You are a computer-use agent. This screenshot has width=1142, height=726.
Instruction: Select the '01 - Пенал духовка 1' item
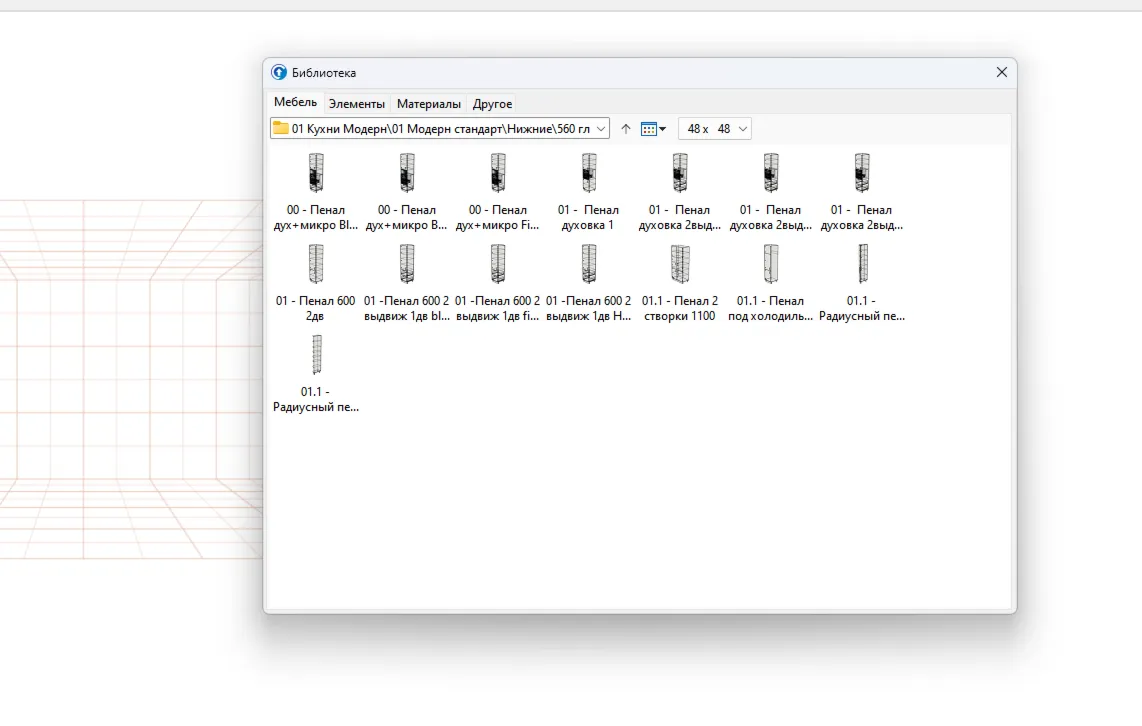pos(588,192)
